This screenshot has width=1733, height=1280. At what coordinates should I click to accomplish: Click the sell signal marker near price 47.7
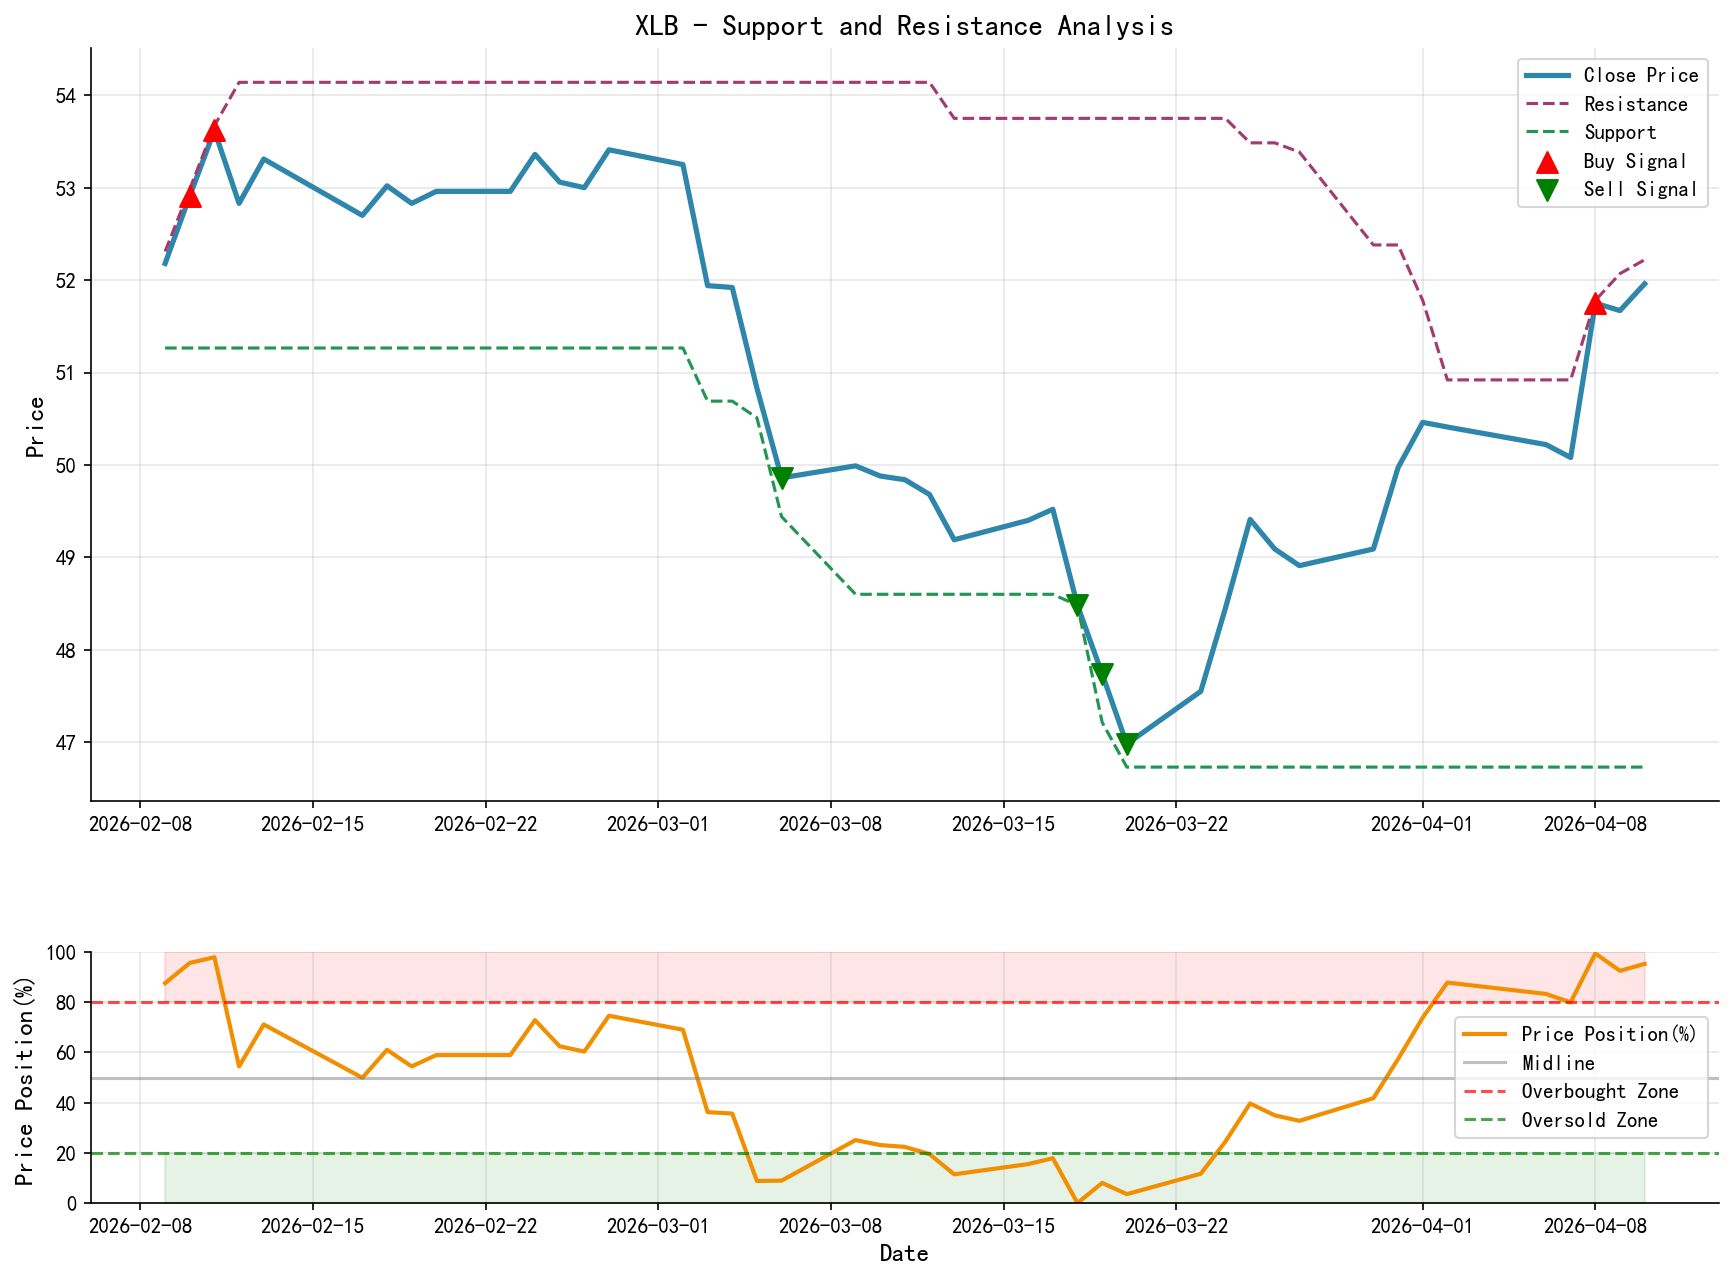[1102, 674]
